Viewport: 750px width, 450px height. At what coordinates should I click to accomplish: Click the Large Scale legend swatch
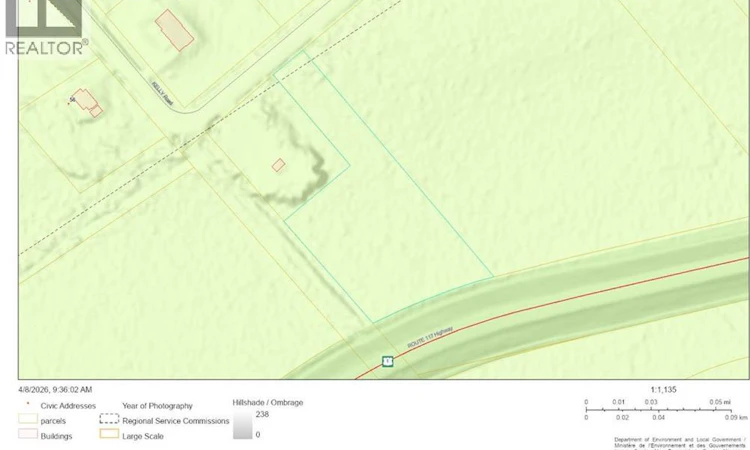[x=109, y=434]
